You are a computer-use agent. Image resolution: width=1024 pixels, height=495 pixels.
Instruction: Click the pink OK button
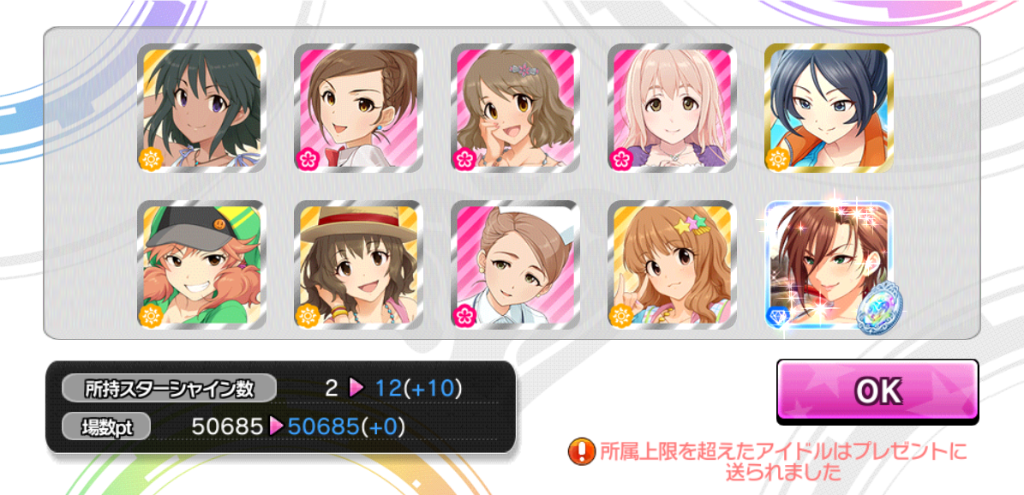[877, 392]
